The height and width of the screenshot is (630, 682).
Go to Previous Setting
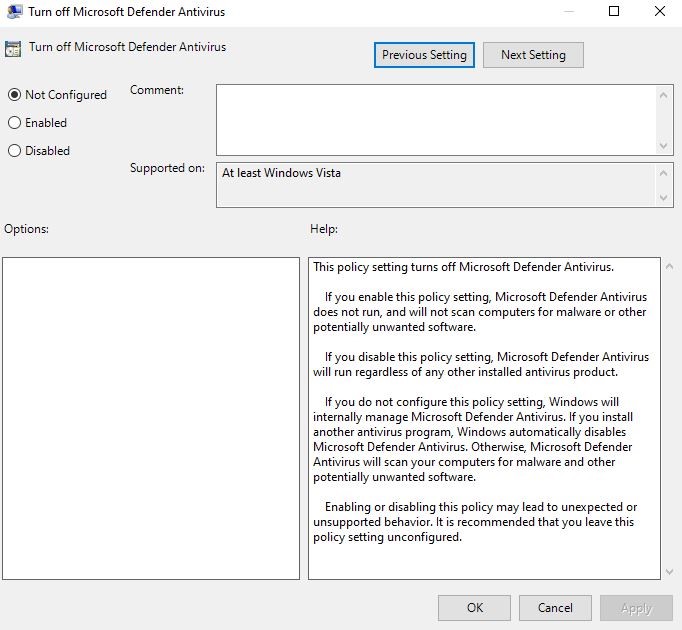tap(424, 55)
